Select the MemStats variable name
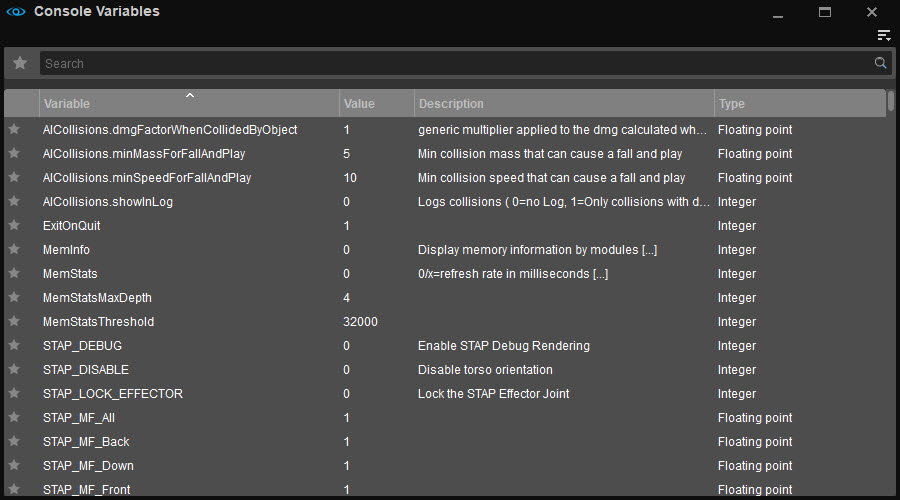Screen dimensions: 900x500 click(x=70, y=274)
